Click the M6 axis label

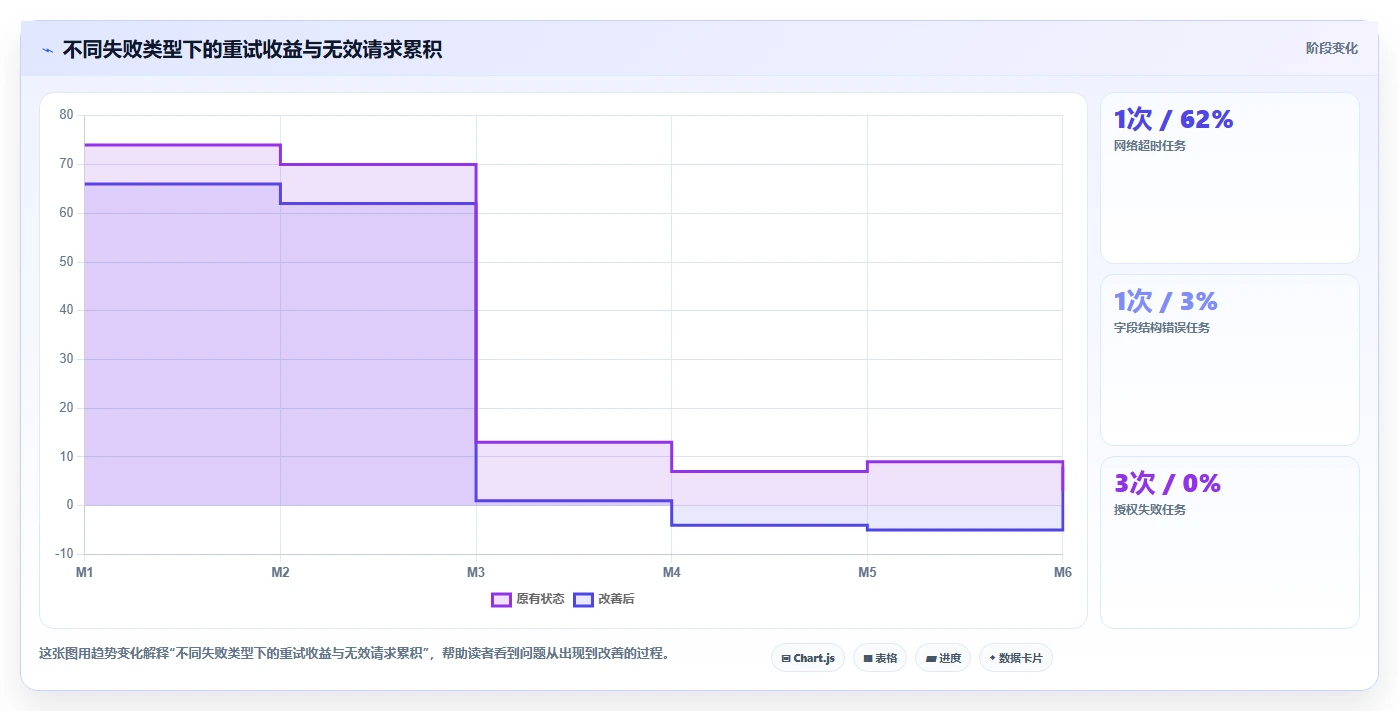pyautogui.click(x=1063, y=572)
